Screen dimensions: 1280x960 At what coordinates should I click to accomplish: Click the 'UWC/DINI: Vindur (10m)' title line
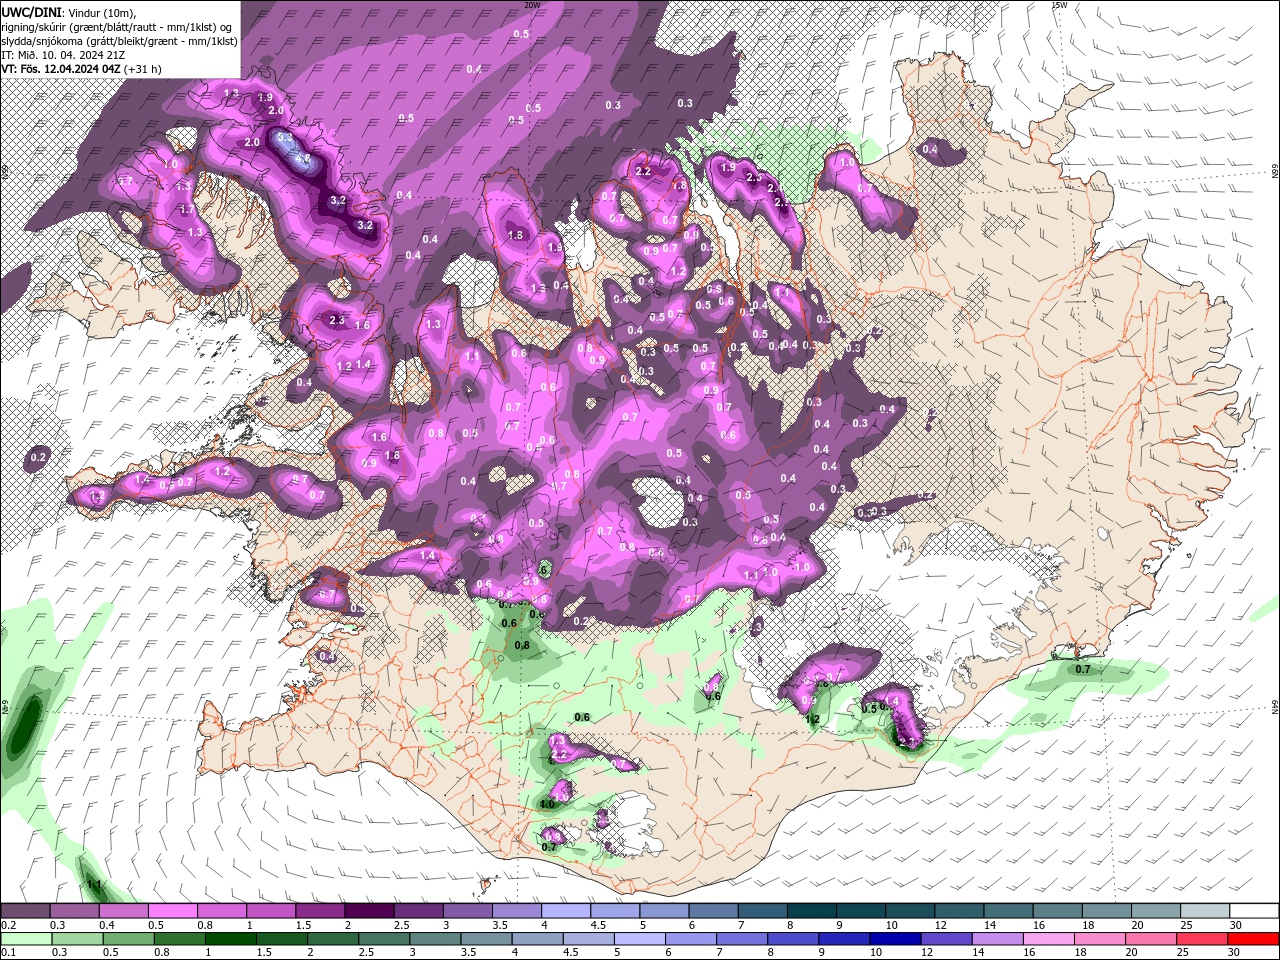[67, 12]
